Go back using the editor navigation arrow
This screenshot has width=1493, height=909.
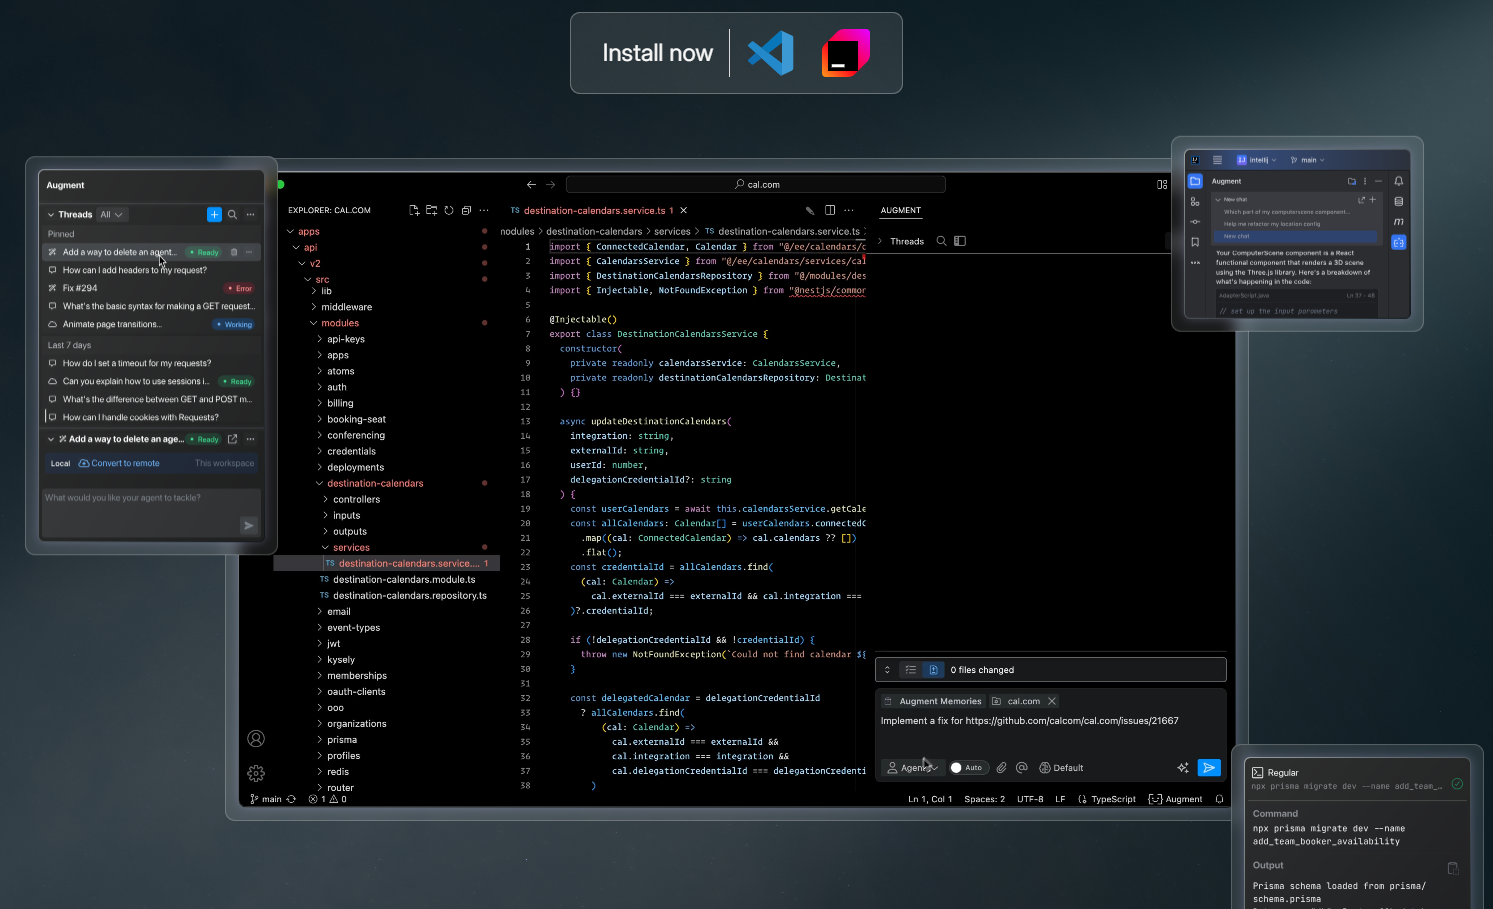click(x=531, y=184)
